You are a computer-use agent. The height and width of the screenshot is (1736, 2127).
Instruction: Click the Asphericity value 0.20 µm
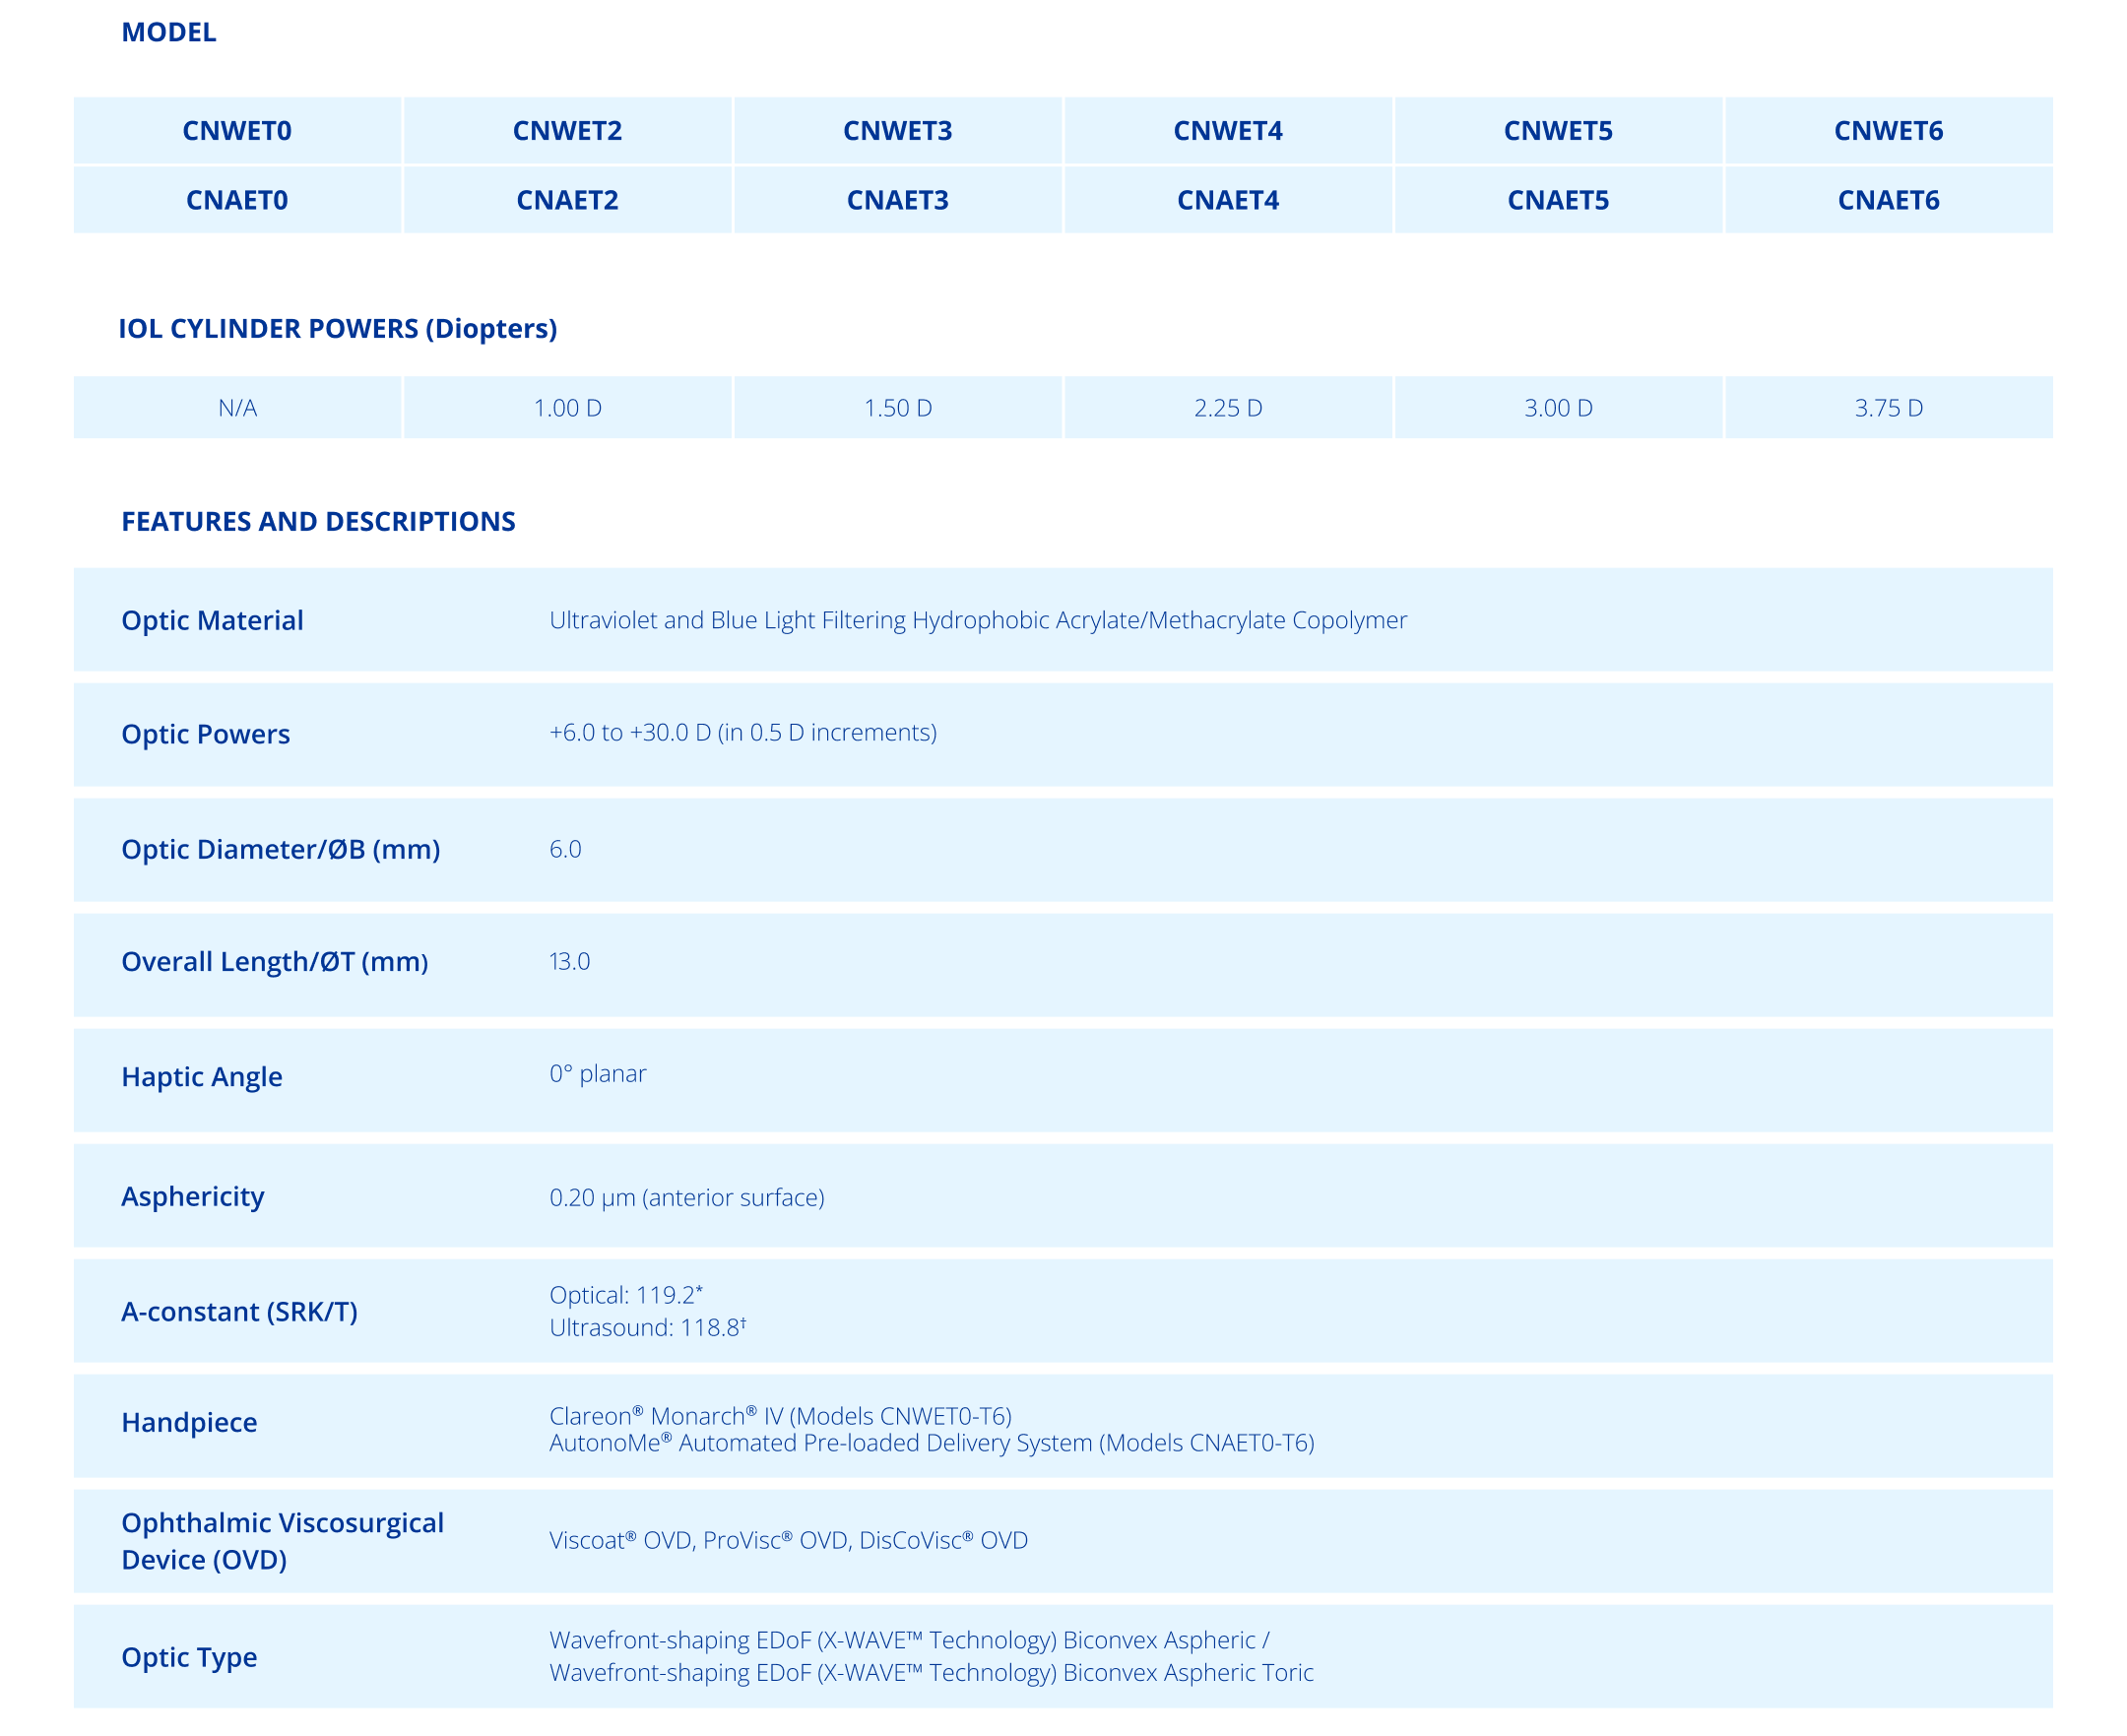[686, 1195]
